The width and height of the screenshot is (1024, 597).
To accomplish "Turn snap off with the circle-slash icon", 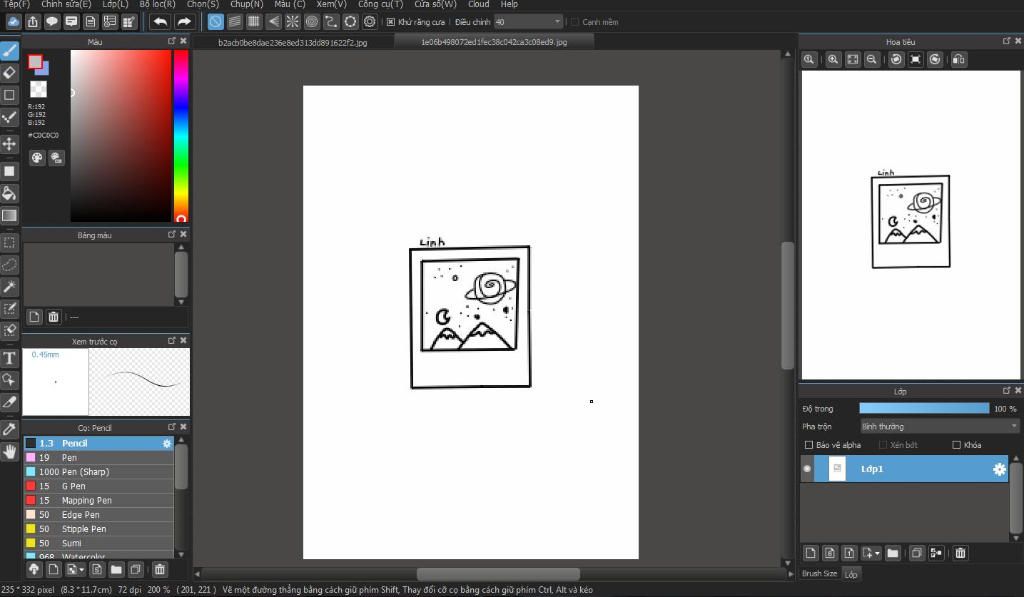I will point(216,22).
